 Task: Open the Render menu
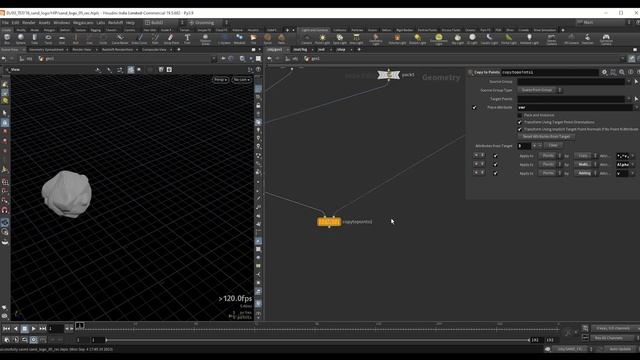click(x=29, y=22)
